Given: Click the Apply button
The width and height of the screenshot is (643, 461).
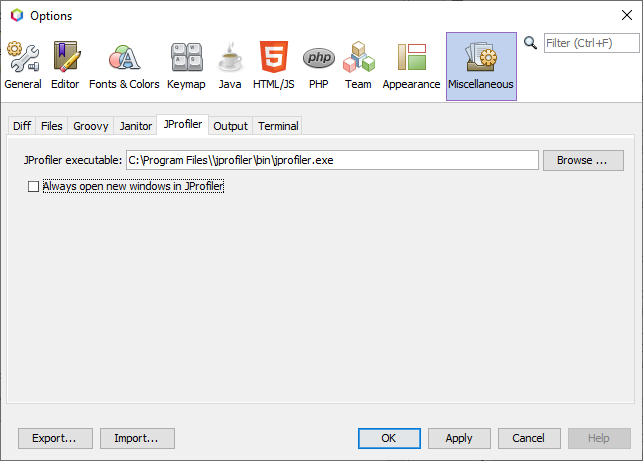Looking at the screenshot, I should pos(459,438).
